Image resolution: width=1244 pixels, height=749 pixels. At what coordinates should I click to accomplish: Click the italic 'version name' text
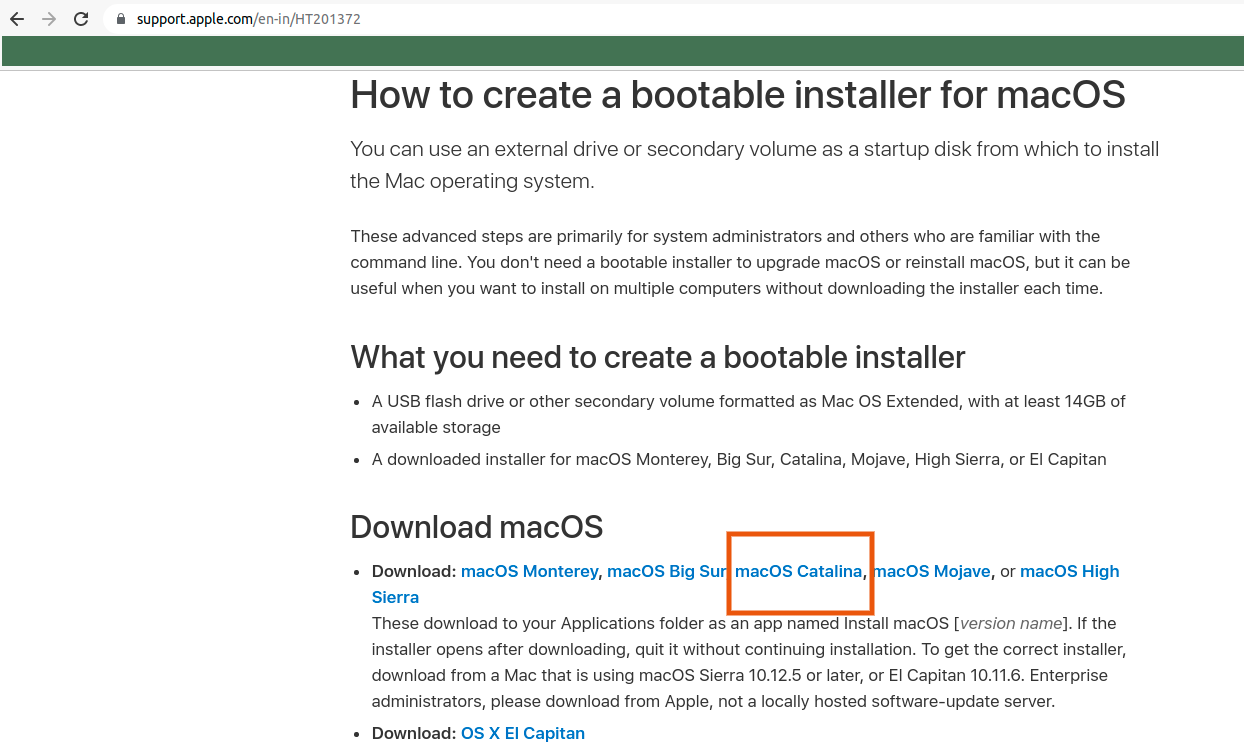pyautogui.click(x=1011, y=623)
